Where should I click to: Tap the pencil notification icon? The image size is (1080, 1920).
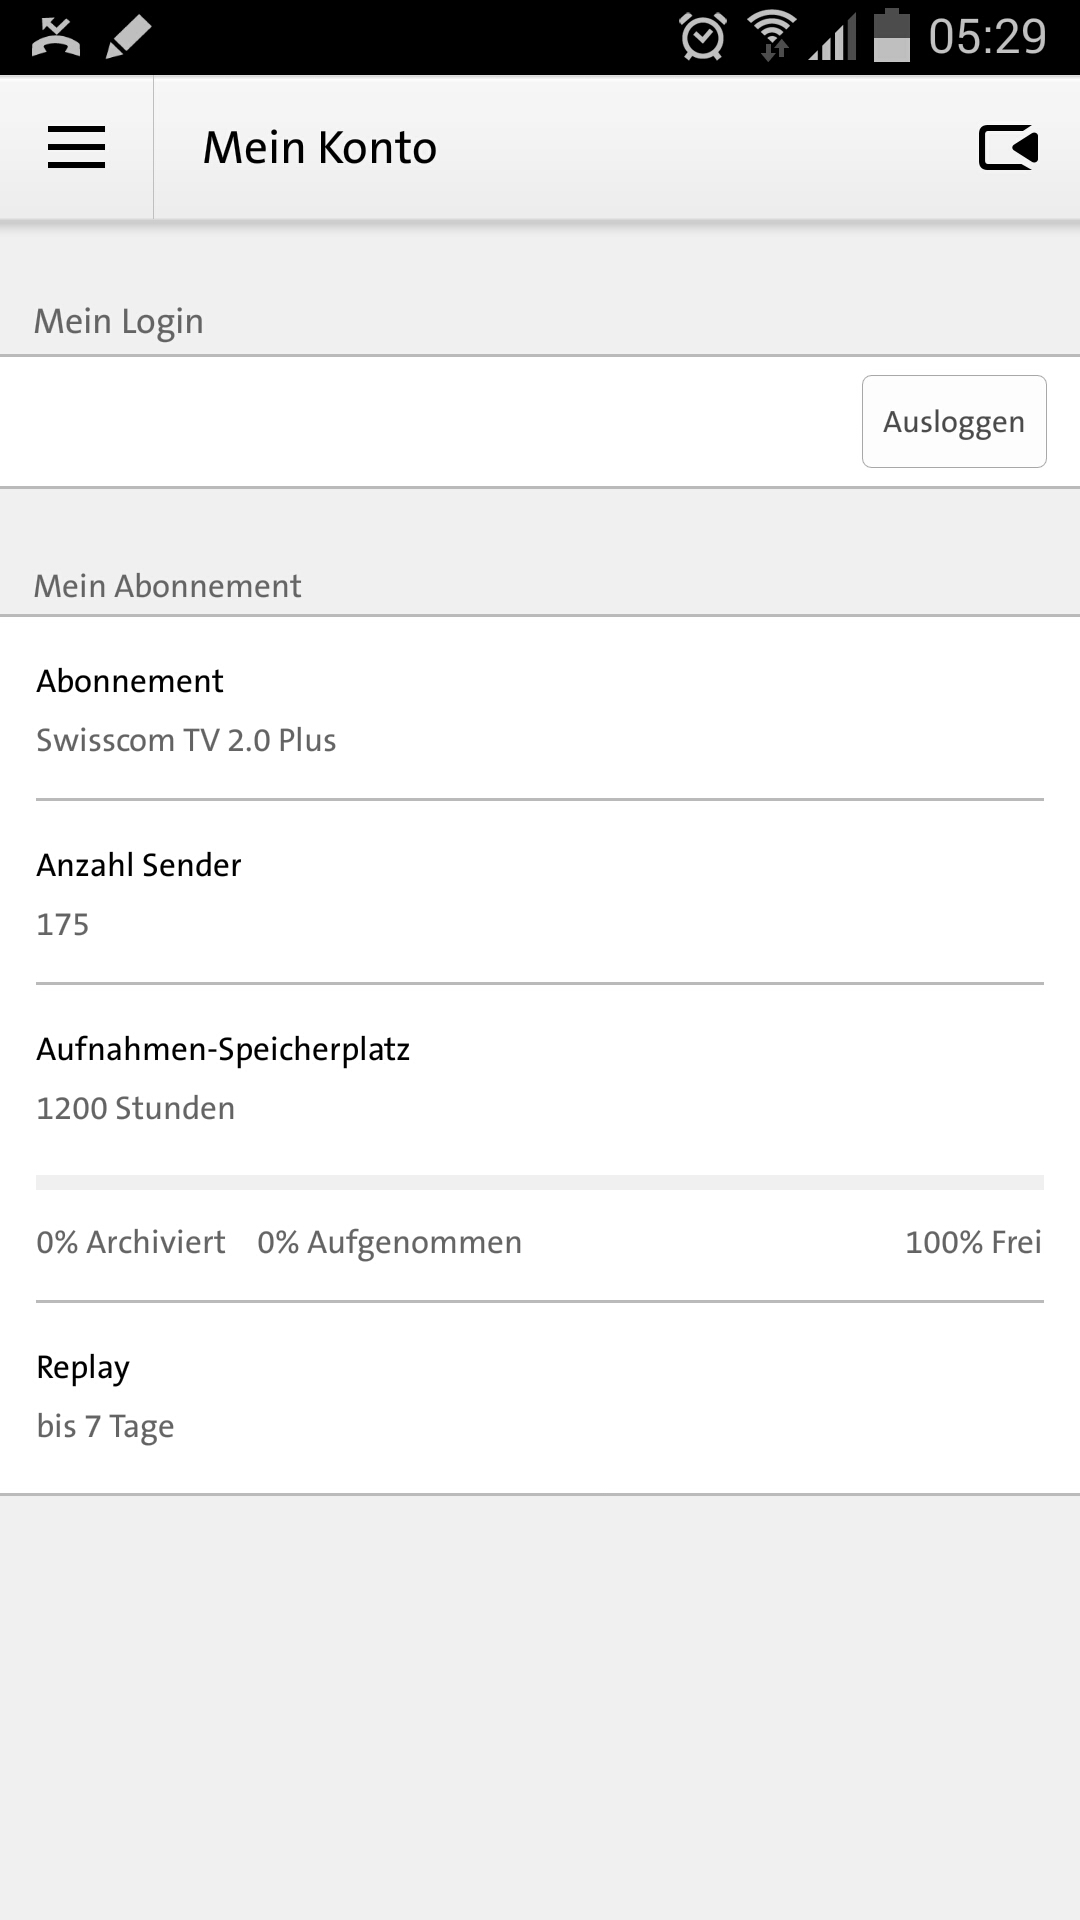pyautogui.click(x=128, y=37)
